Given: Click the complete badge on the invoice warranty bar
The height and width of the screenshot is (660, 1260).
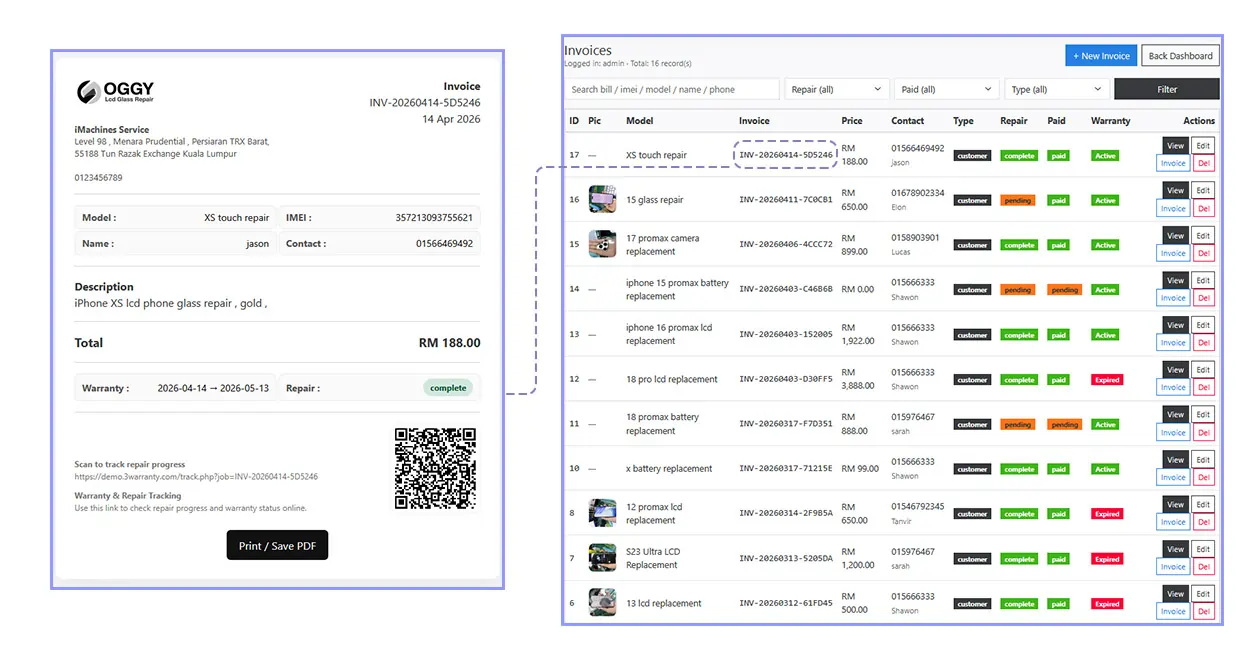Looking at the screenshot, I should (x=448, y=387).
